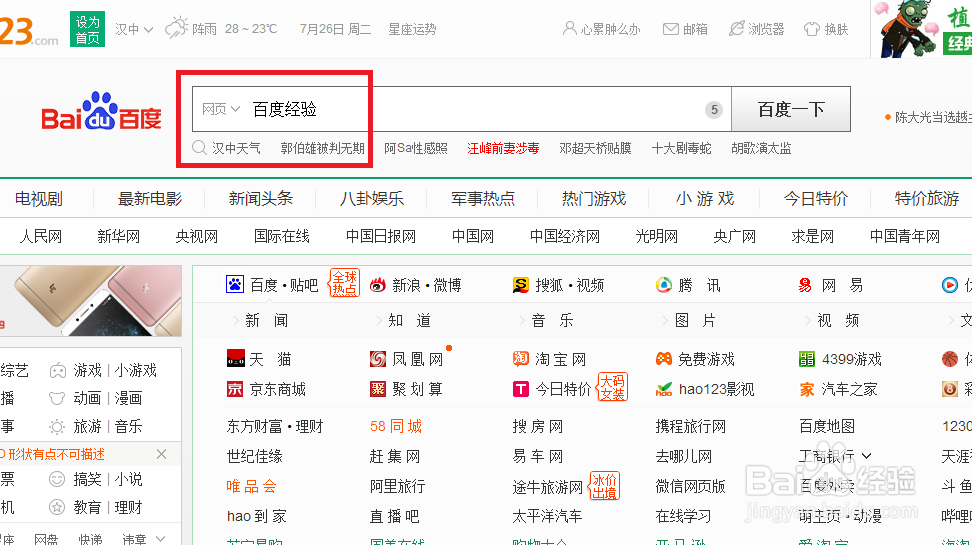
Task: Open the 途牛旅游网 link
Action: [x=547, y=487]
